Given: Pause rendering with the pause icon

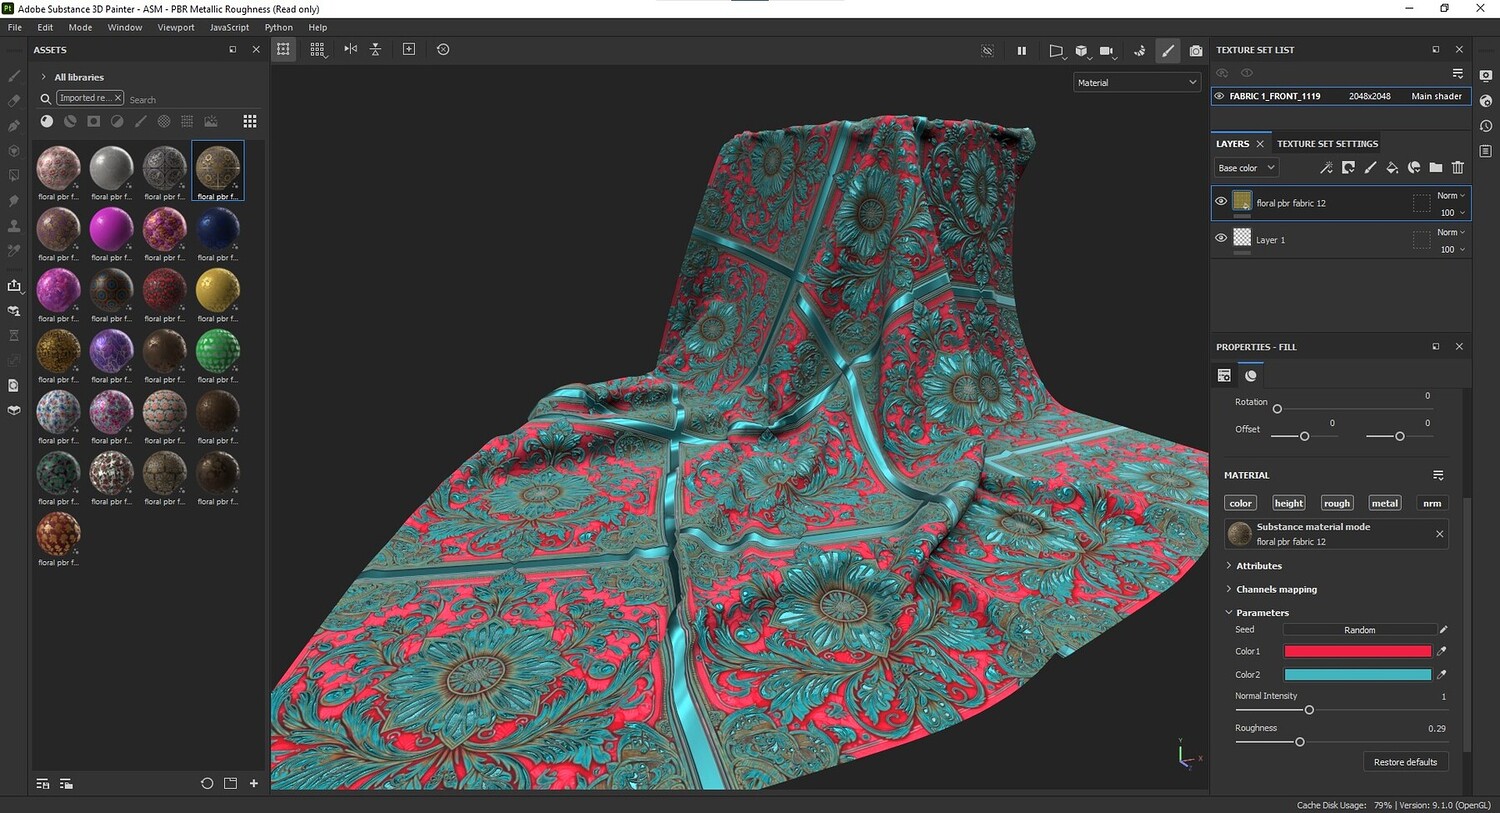Looking at the screenshot, I should point(1021,50).
